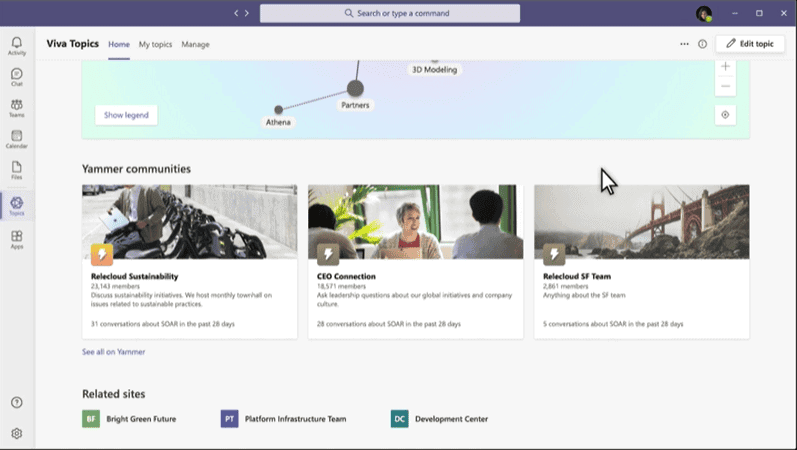Click the info icon beside Edit topic
The width and height of the screenshot is (797, 450).
click(x=702, y=44)
